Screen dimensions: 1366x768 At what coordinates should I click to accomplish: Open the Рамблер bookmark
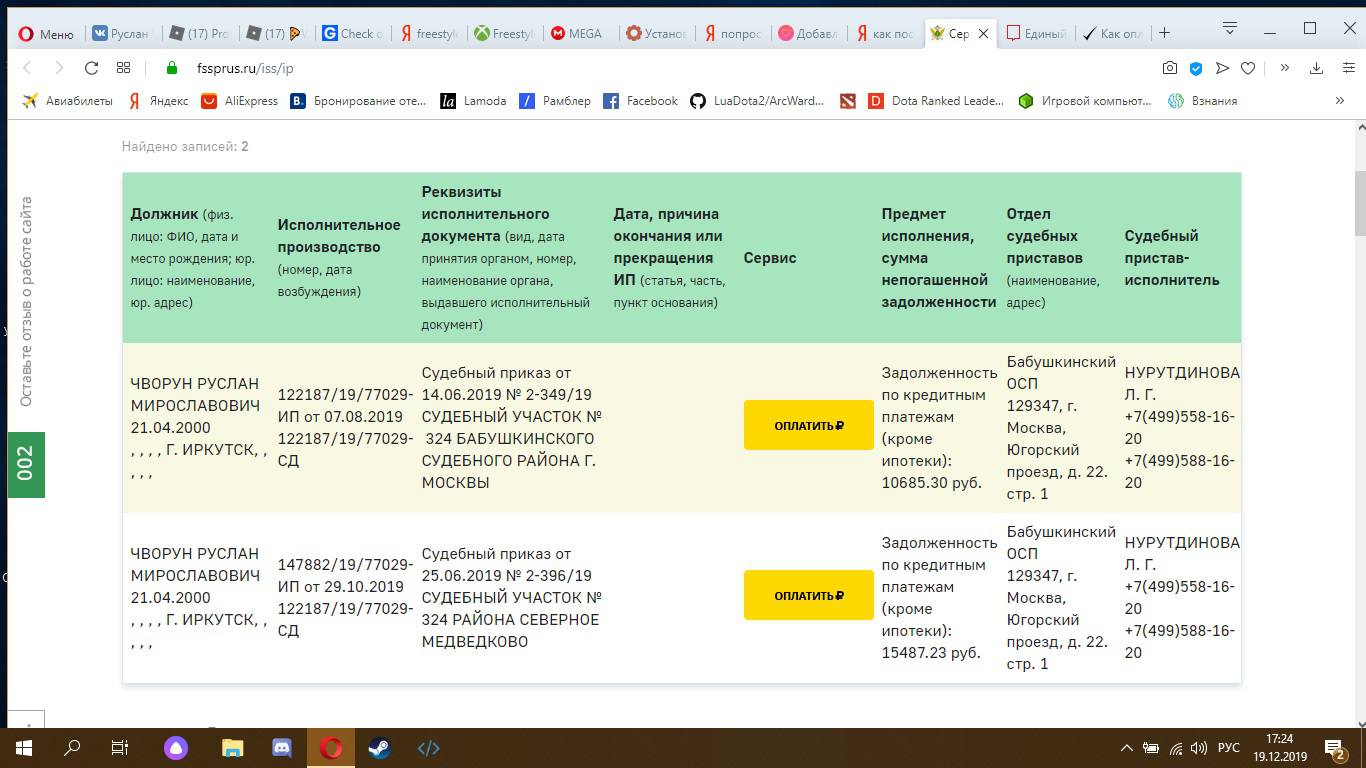[555, 100]
